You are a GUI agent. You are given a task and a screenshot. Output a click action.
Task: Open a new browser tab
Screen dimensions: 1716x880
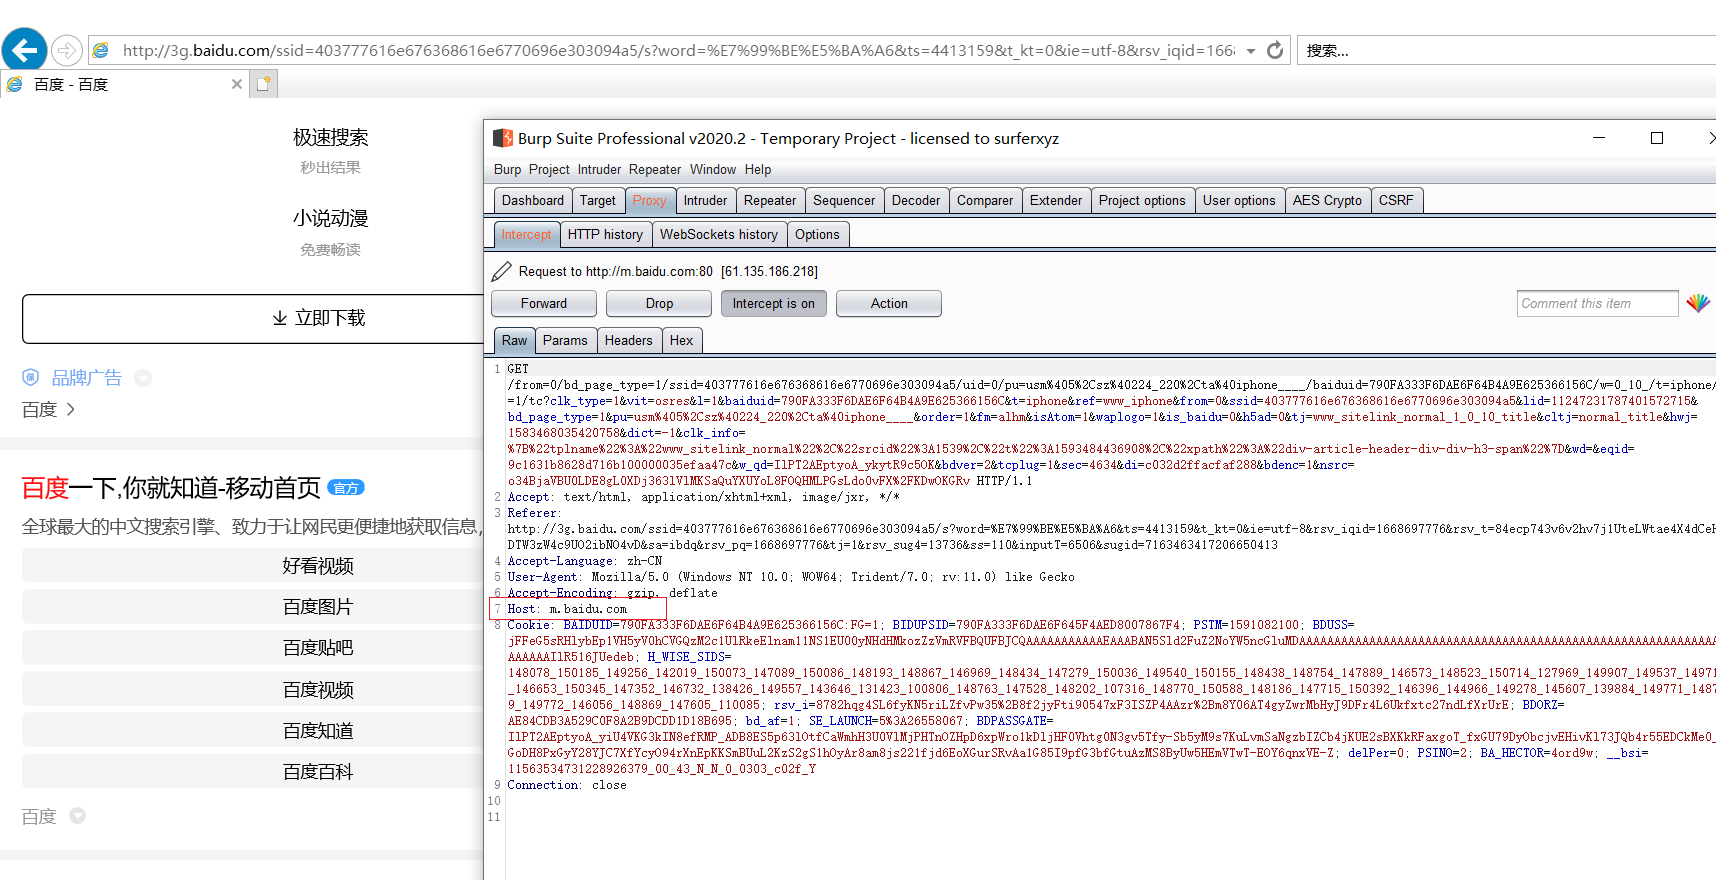263,84
